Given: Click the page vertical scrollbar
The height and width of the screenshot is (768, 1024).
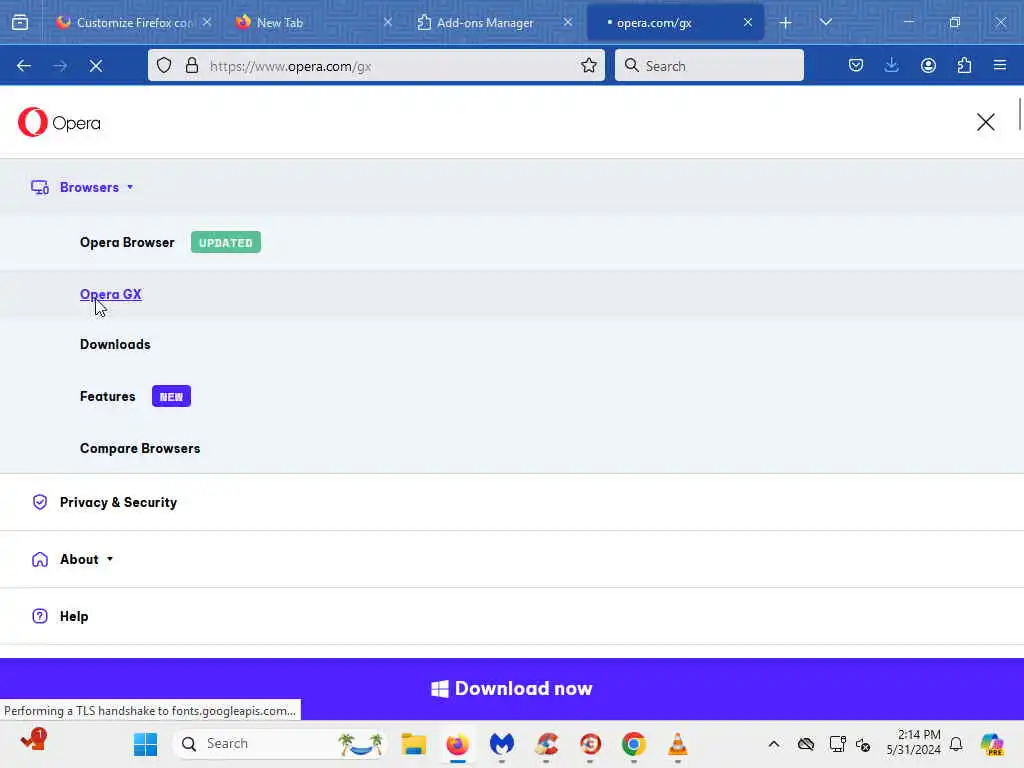Looking at the screenshot, I should [1019, 114].
